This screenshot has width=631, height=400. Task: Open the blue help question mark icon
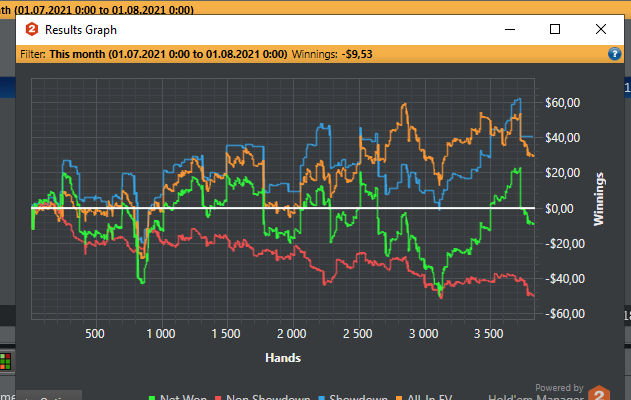pos(614,54)
